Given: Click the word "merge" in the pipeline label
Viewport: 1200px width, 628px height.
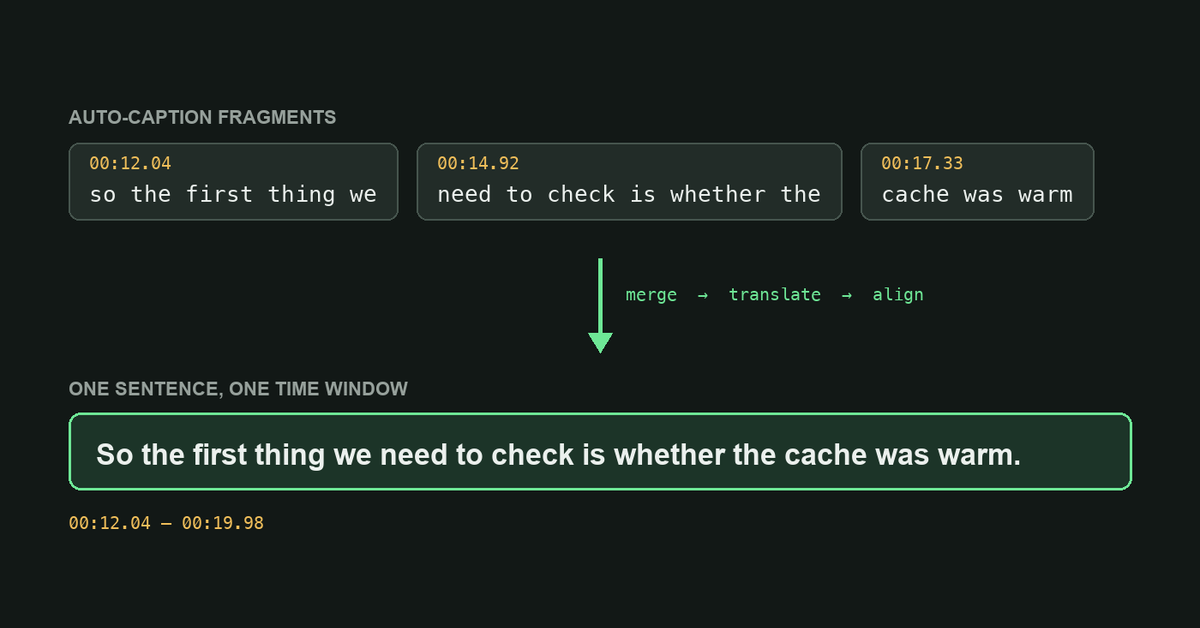Looking at the screenshot, I should coord(651,295).
